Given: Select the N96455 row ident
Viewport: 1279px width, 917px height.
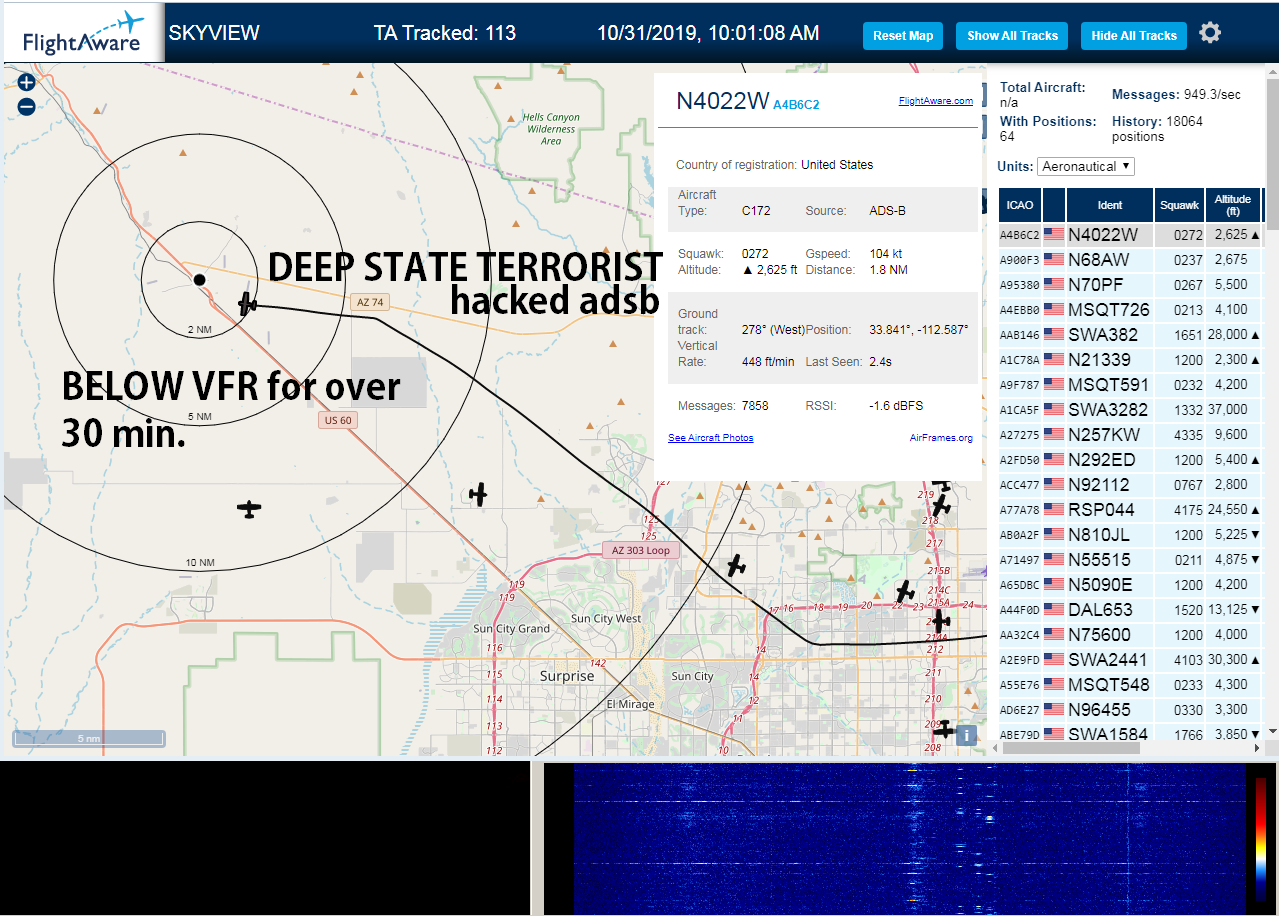Looking at the screenshot, I should pyautogui.click(x=1100, y=710).
